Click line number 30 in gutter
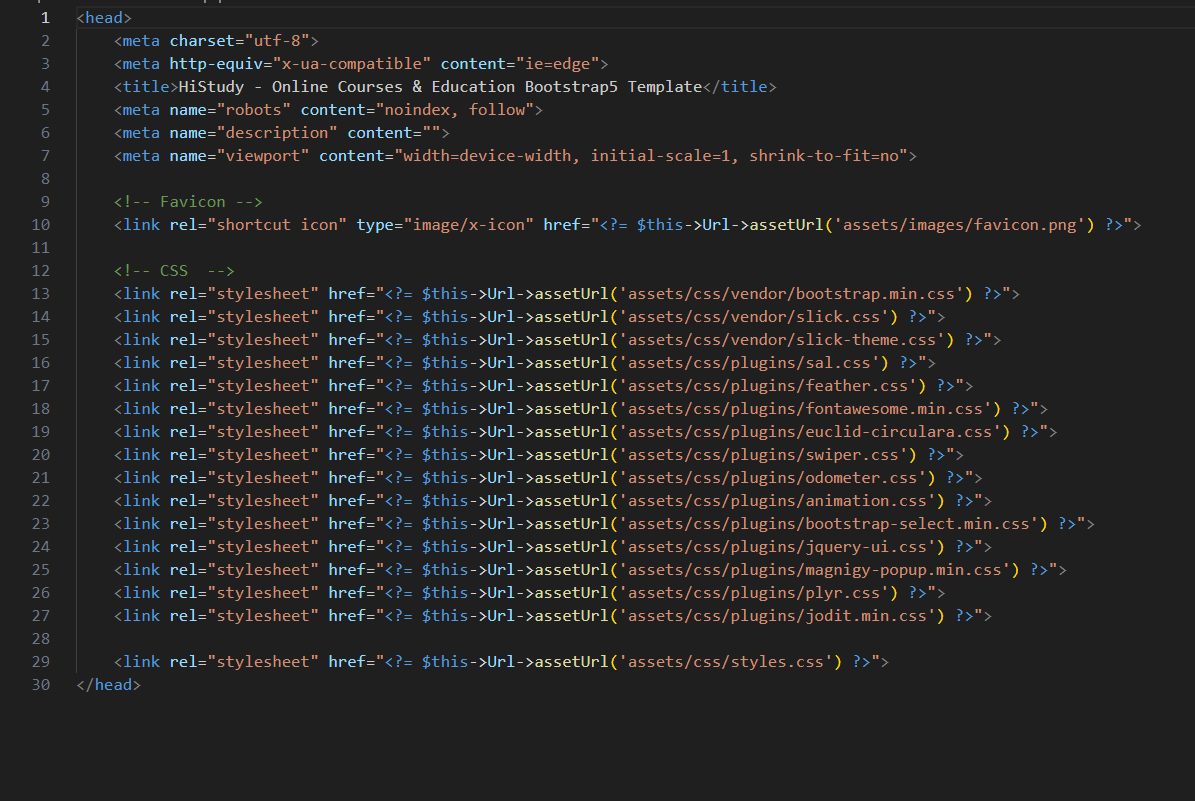The width and height of the screenshot is (1195, 801). point(40,684)
